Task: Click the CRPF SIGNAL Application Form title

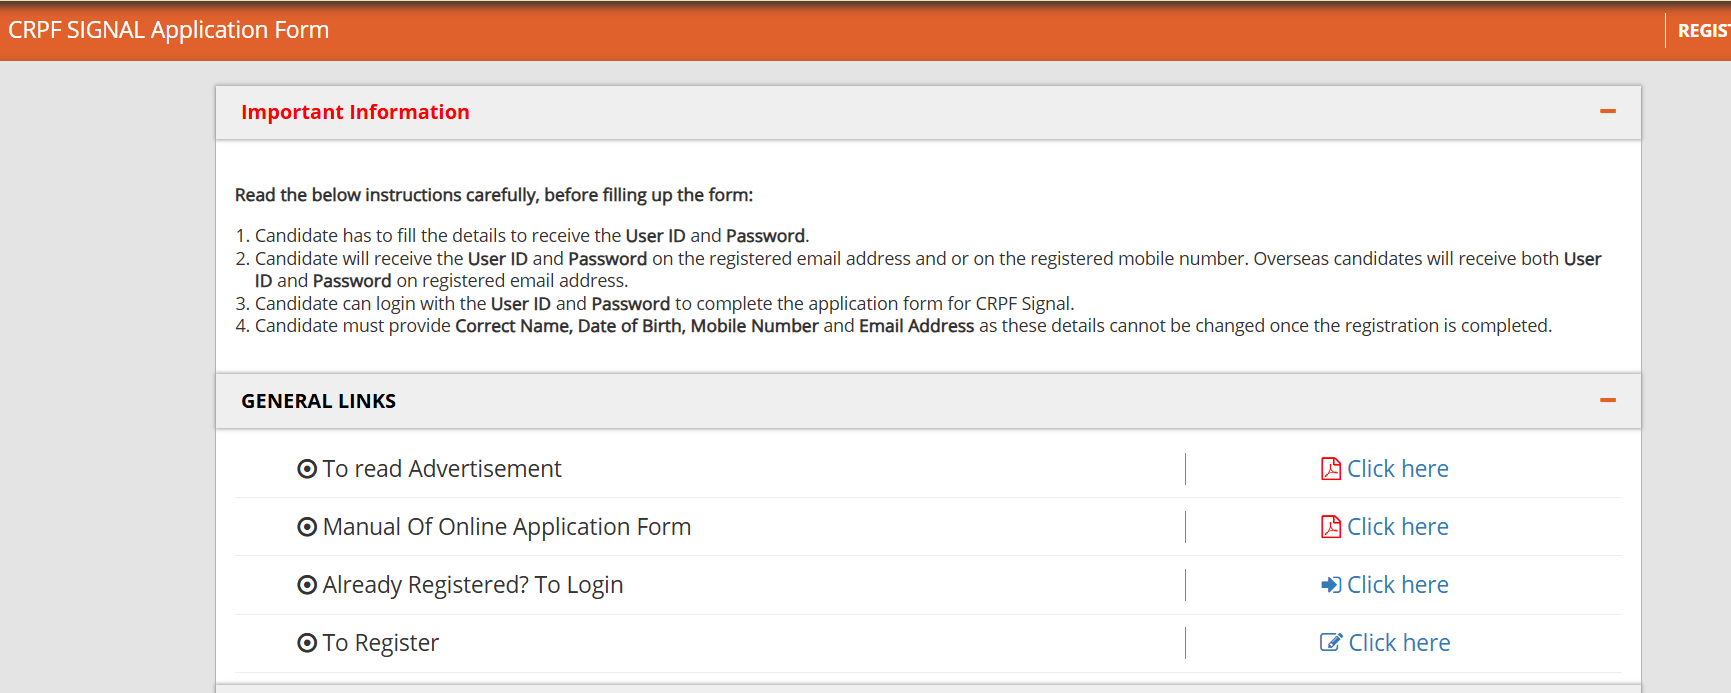Action: [168, 30]
